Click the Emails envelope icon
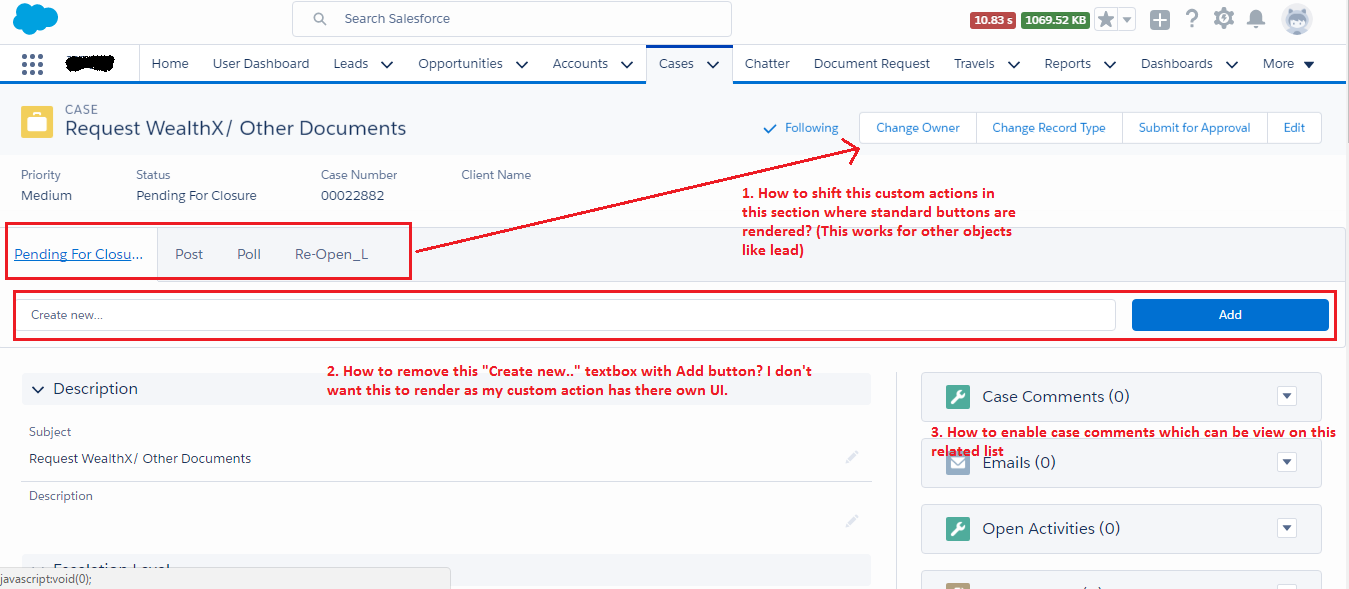Screen dimensions: 1349x589 [958, 463]
